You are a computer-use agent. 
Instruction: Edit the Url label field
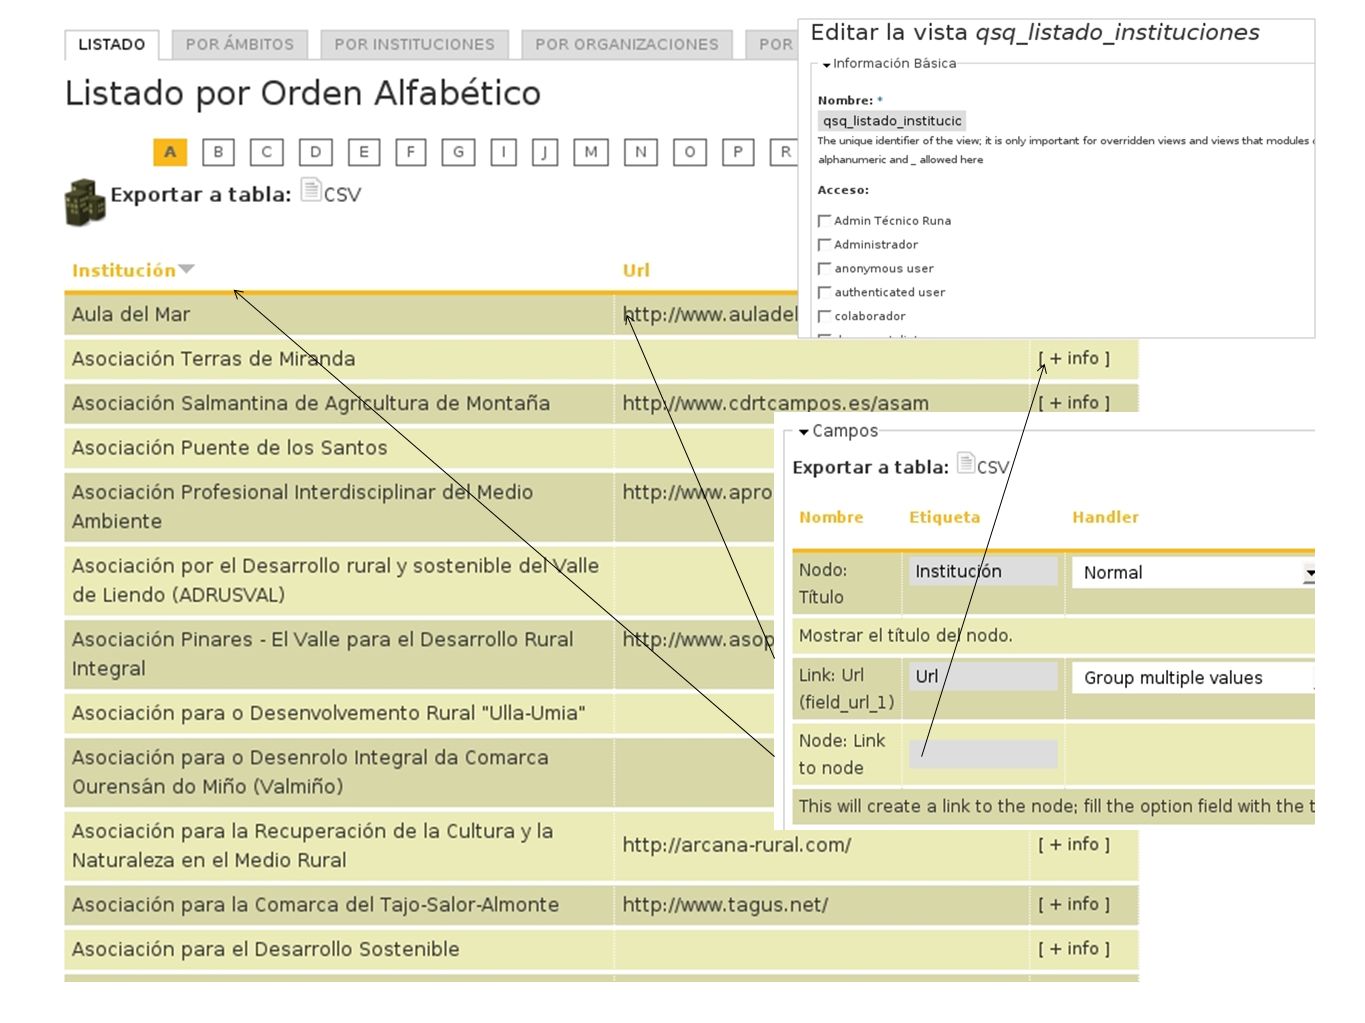tap(983, 677)
